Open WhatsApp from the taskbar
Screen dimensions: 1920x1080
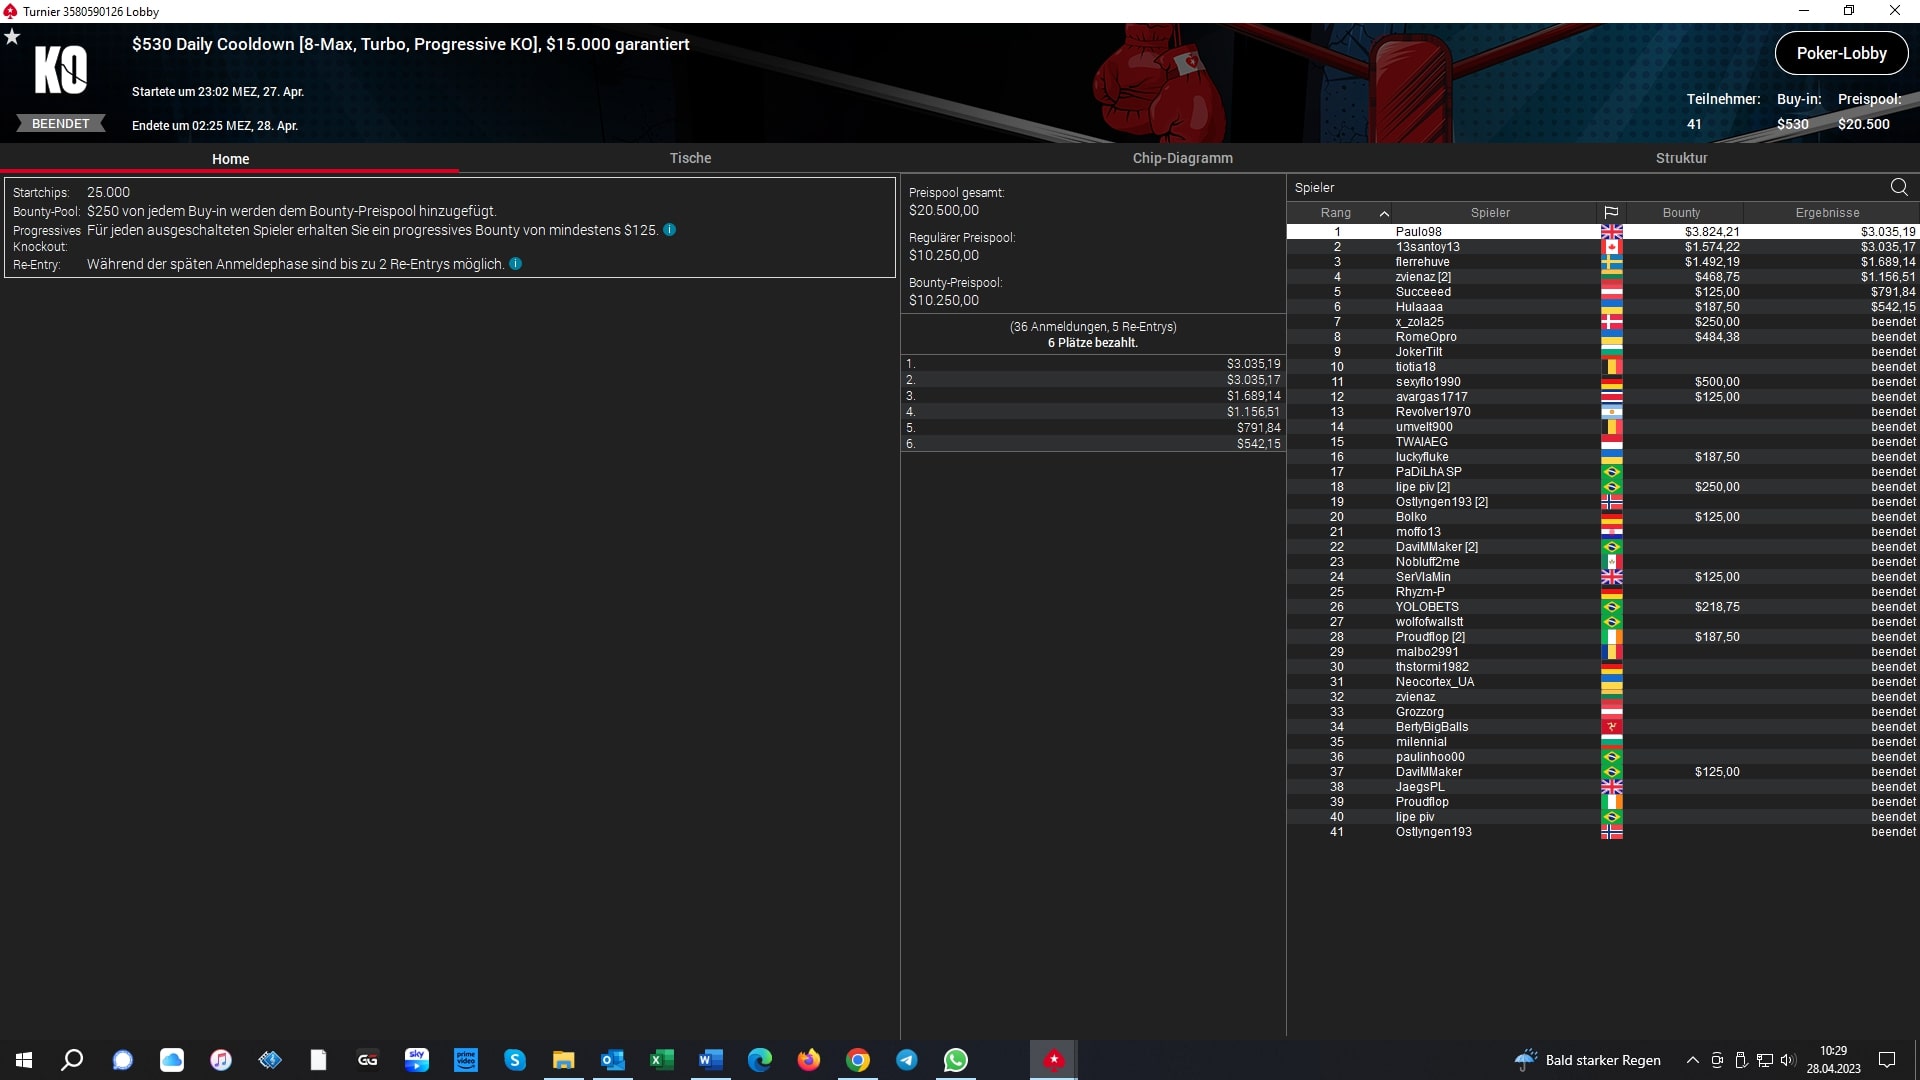pyautogui.click(x=956, y=1060)
